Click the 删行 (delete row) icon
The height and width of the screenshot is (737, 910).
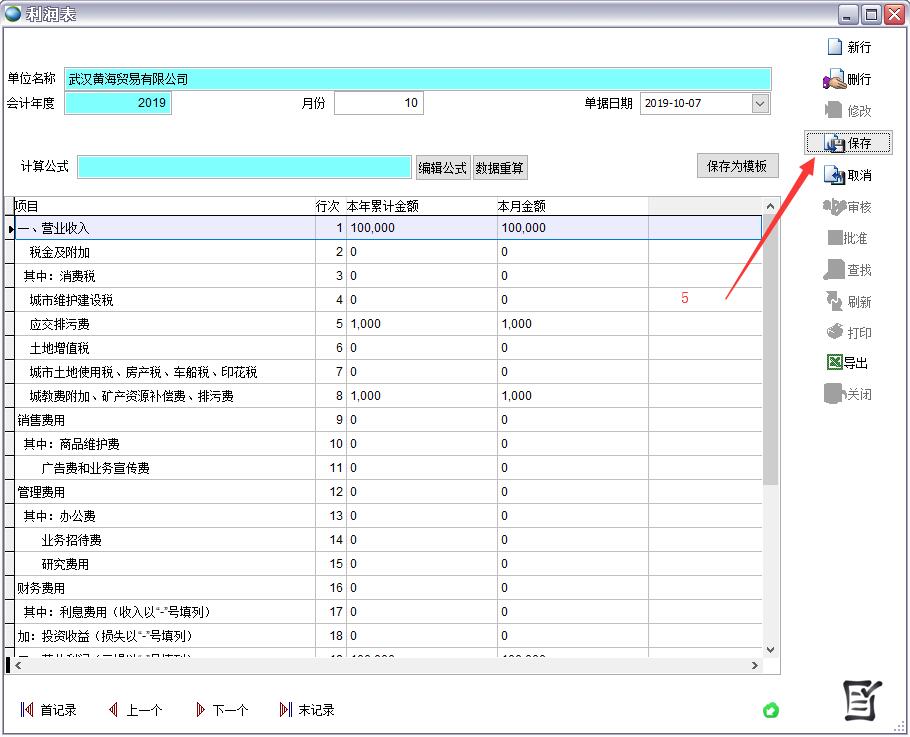click(834, 79)
